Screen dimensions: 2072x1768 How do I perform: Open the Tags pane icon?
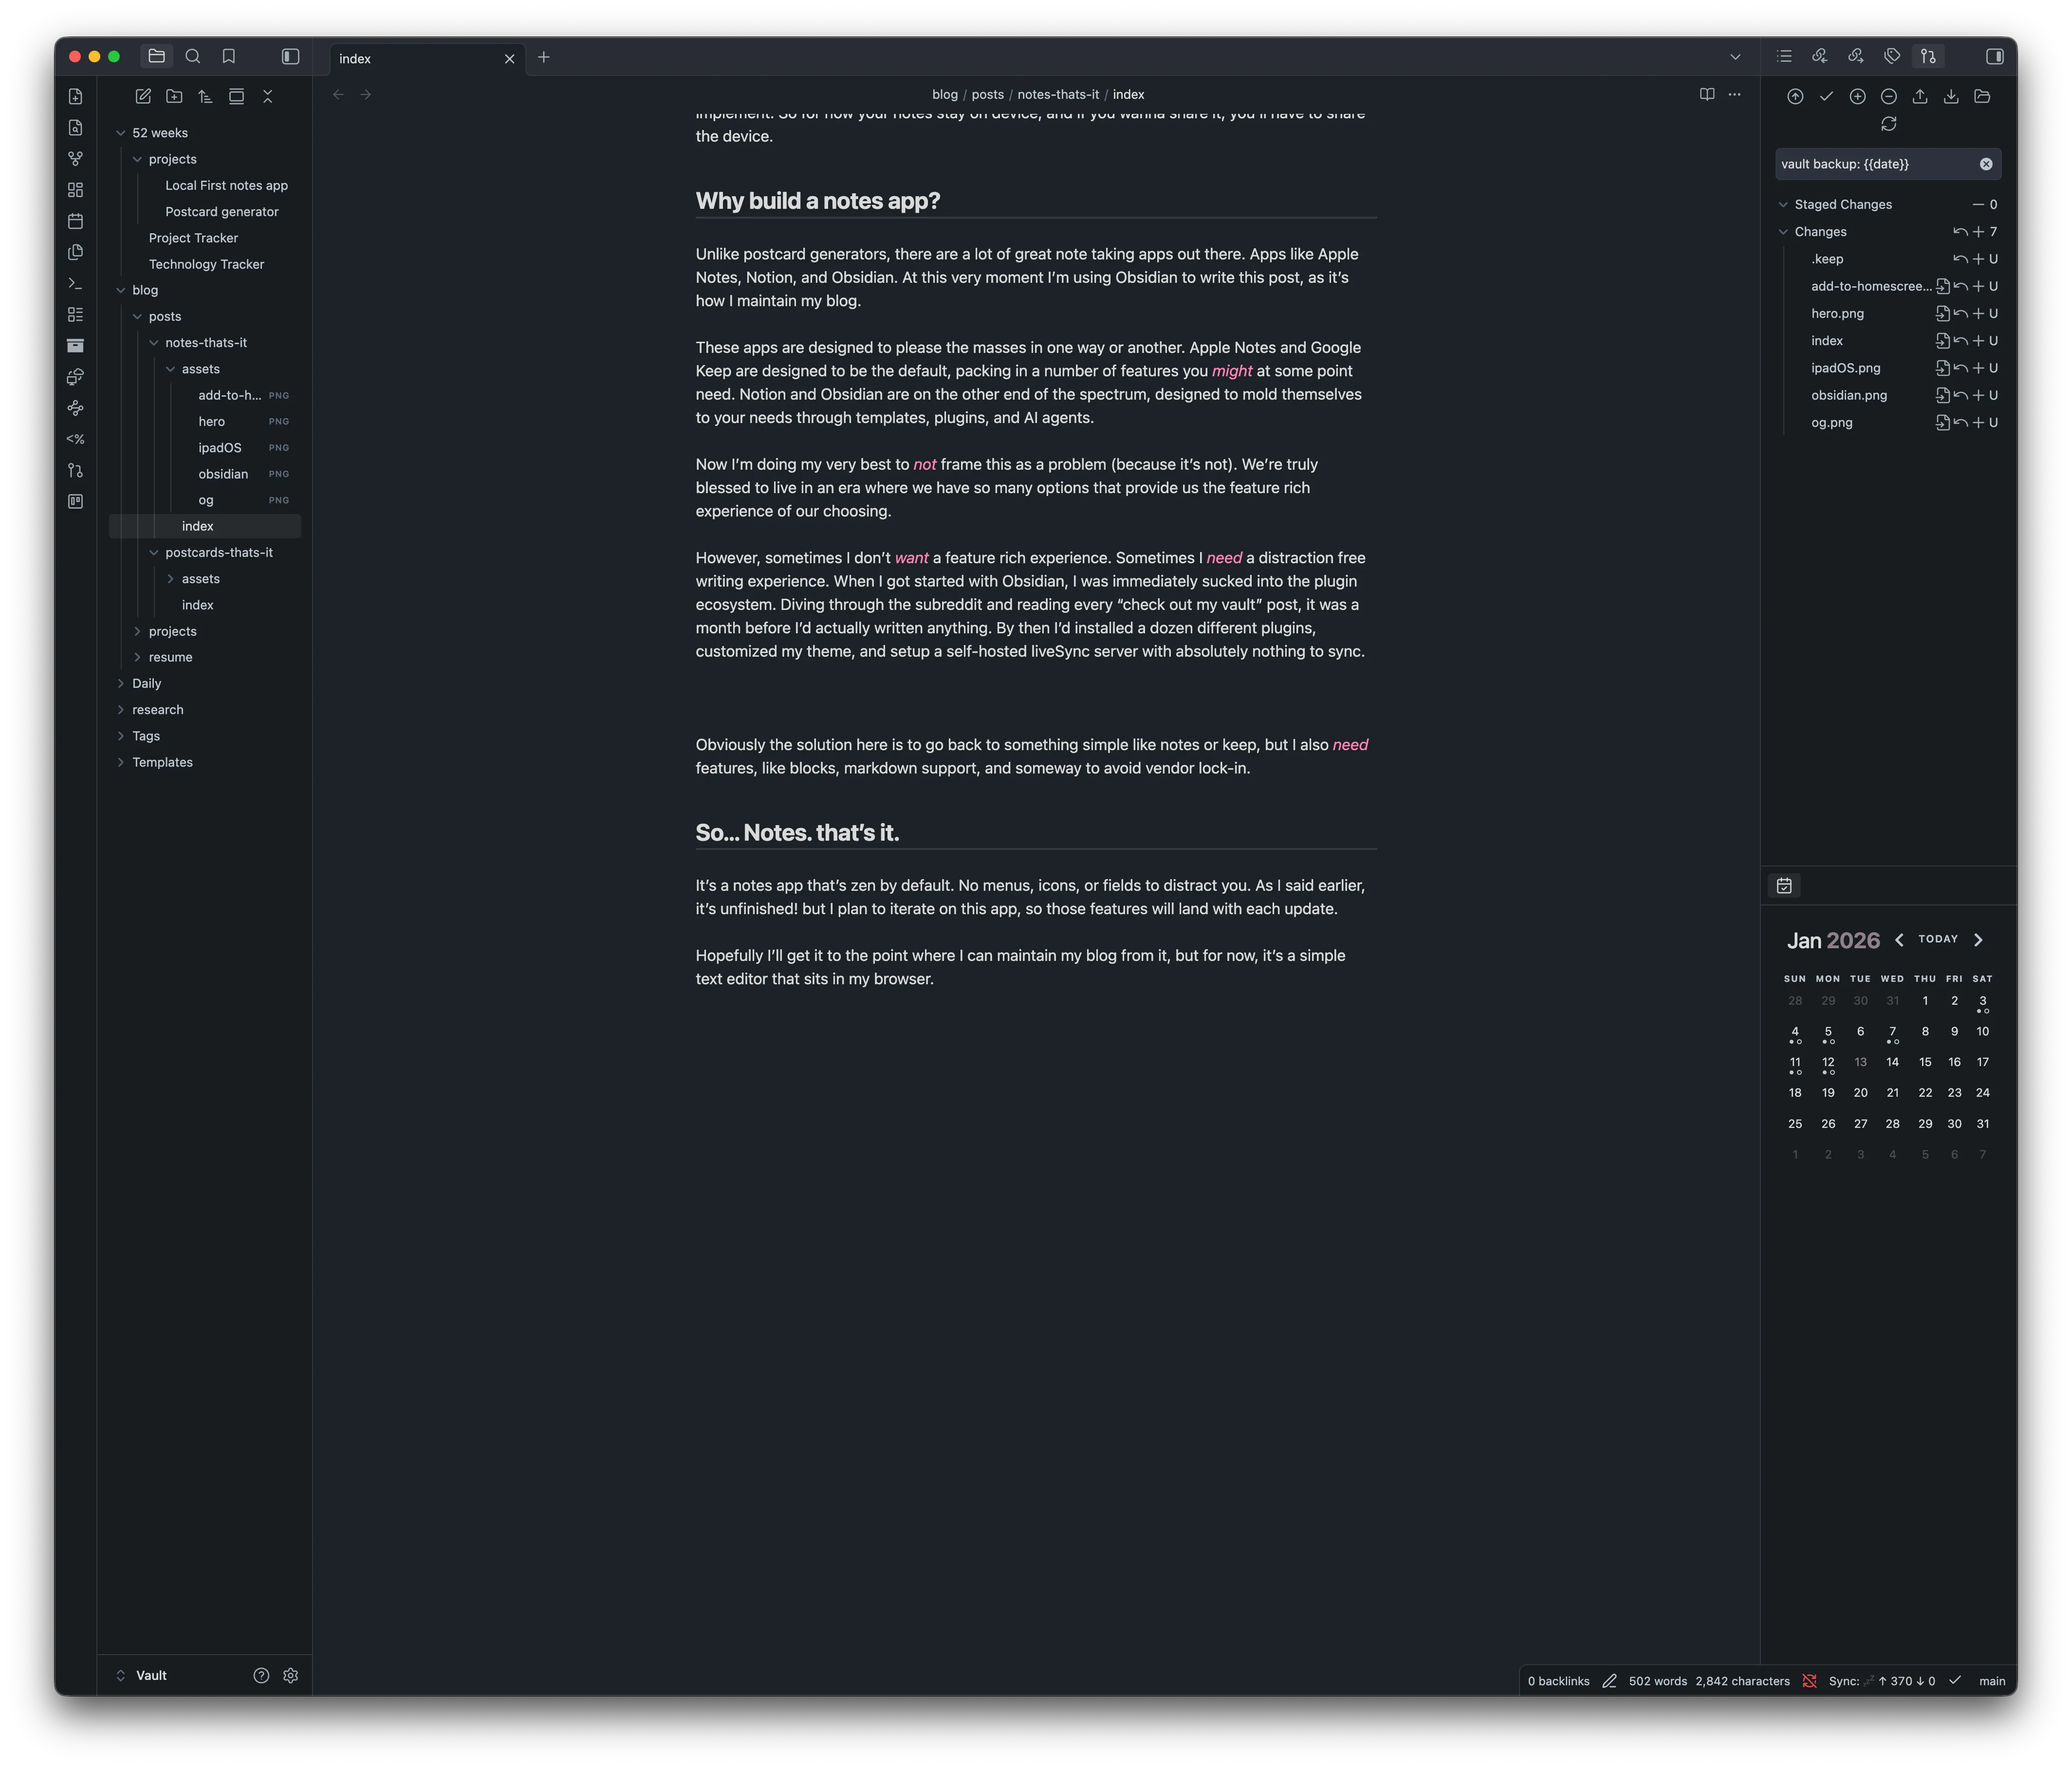[x=1891, y=57]
